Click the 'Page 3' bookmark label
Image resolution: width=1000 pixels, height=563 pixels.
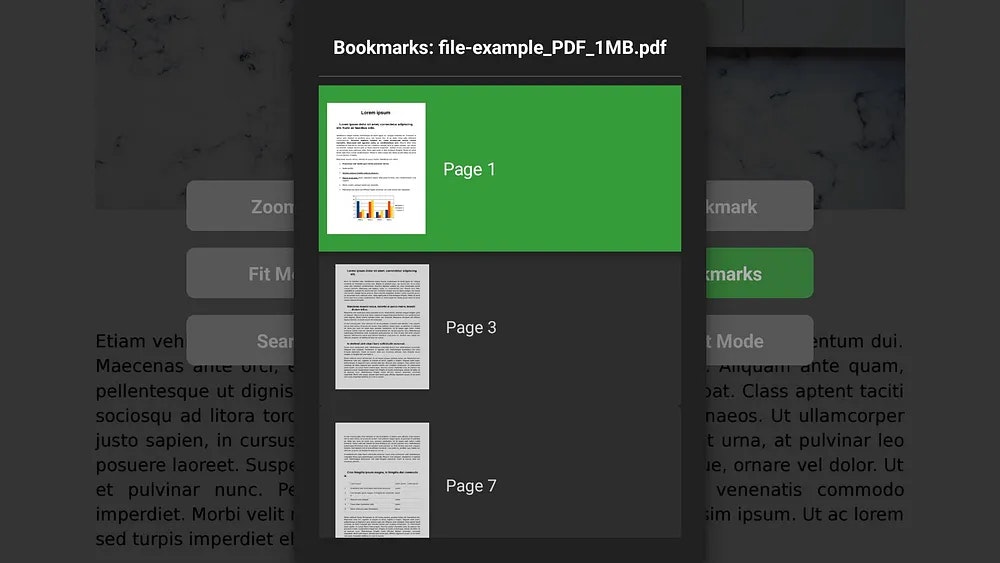pos(471,327)
